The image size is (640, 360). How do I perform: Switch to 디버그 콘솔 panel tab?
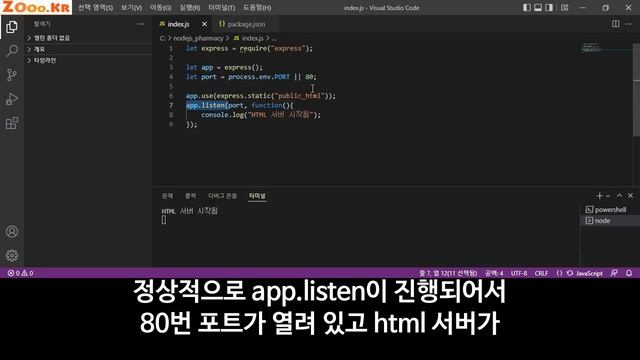222,196
